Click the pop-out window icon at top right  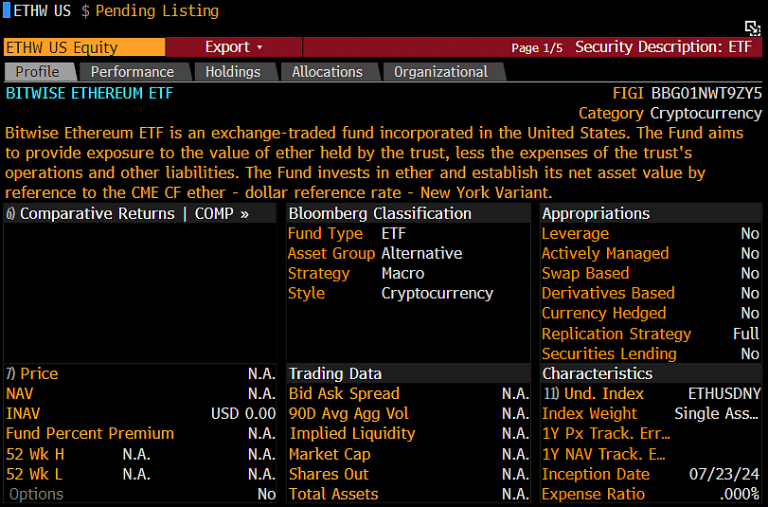pyautogui.click(x=753, y=28)
